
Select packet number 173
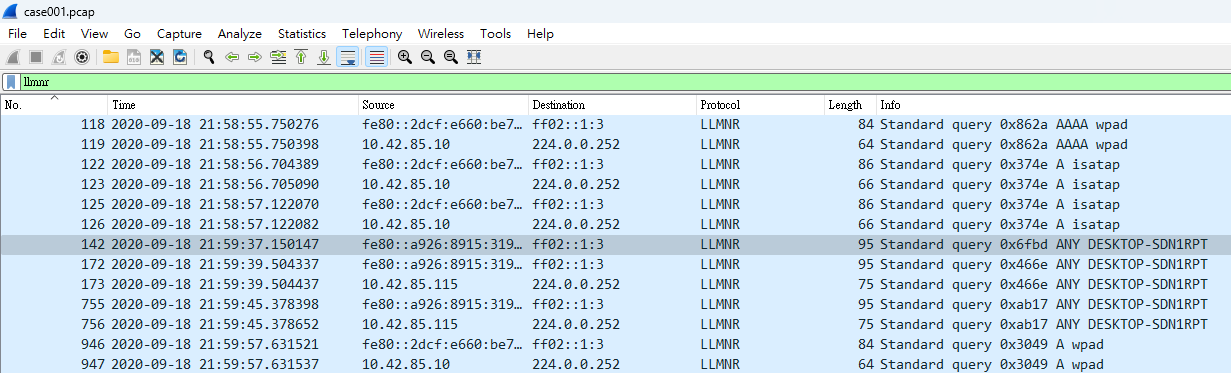(615, 285)
